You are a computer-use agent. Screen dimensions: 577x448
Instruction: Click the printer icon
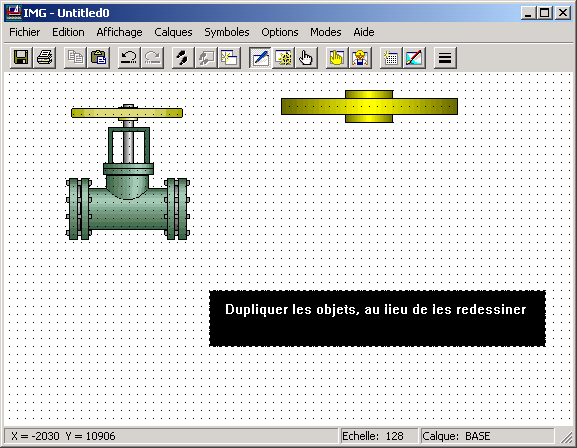45,58
